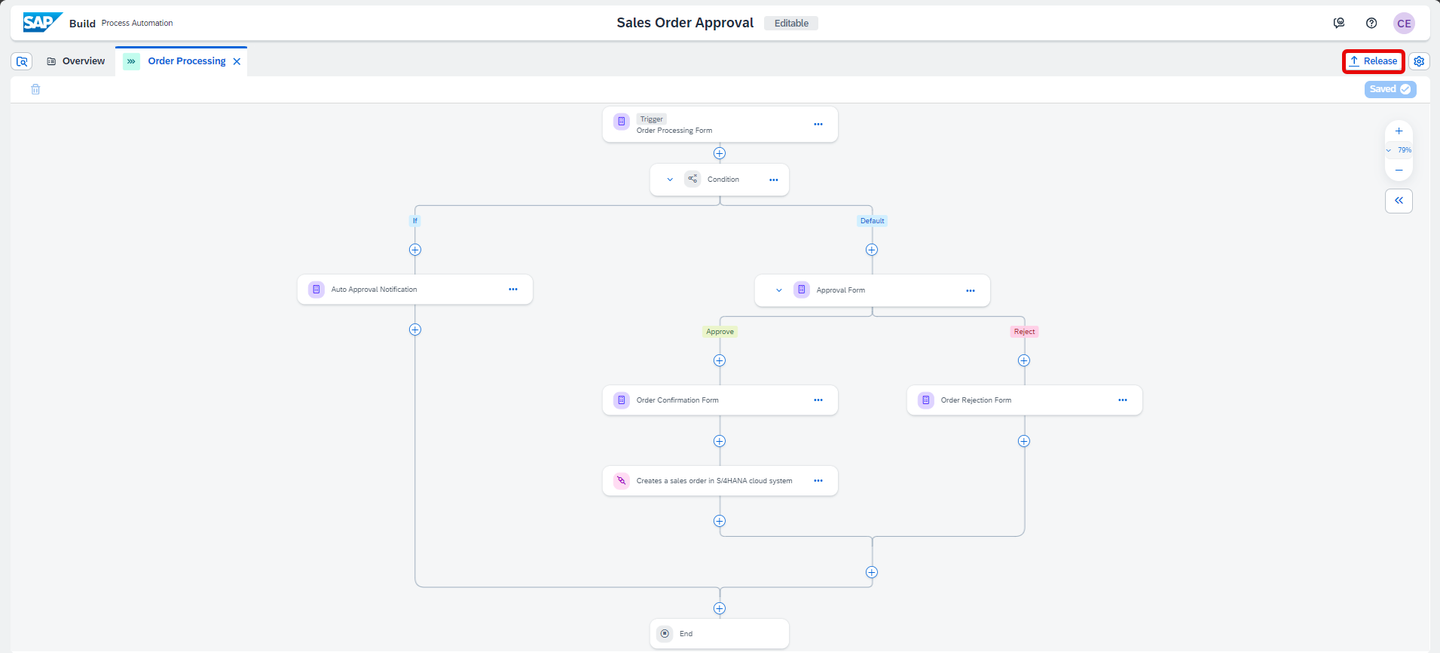Close the Order Processing tab

[237, 61]
